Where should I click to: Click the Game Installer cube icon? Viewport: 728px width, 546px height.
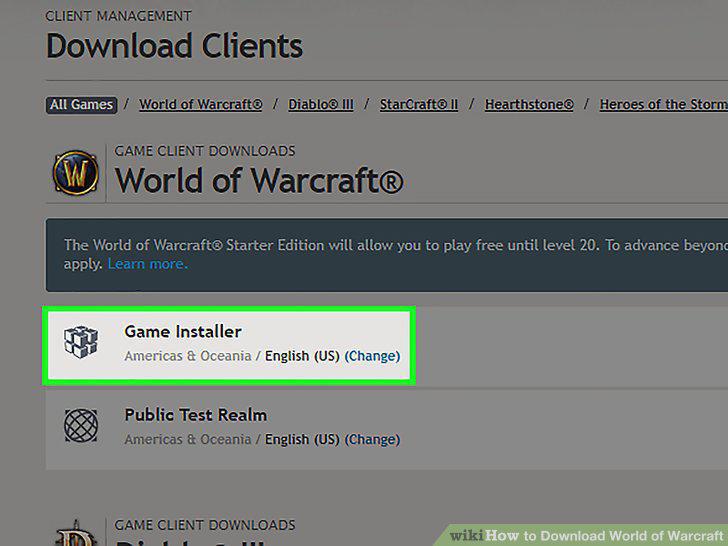[81, 342]
